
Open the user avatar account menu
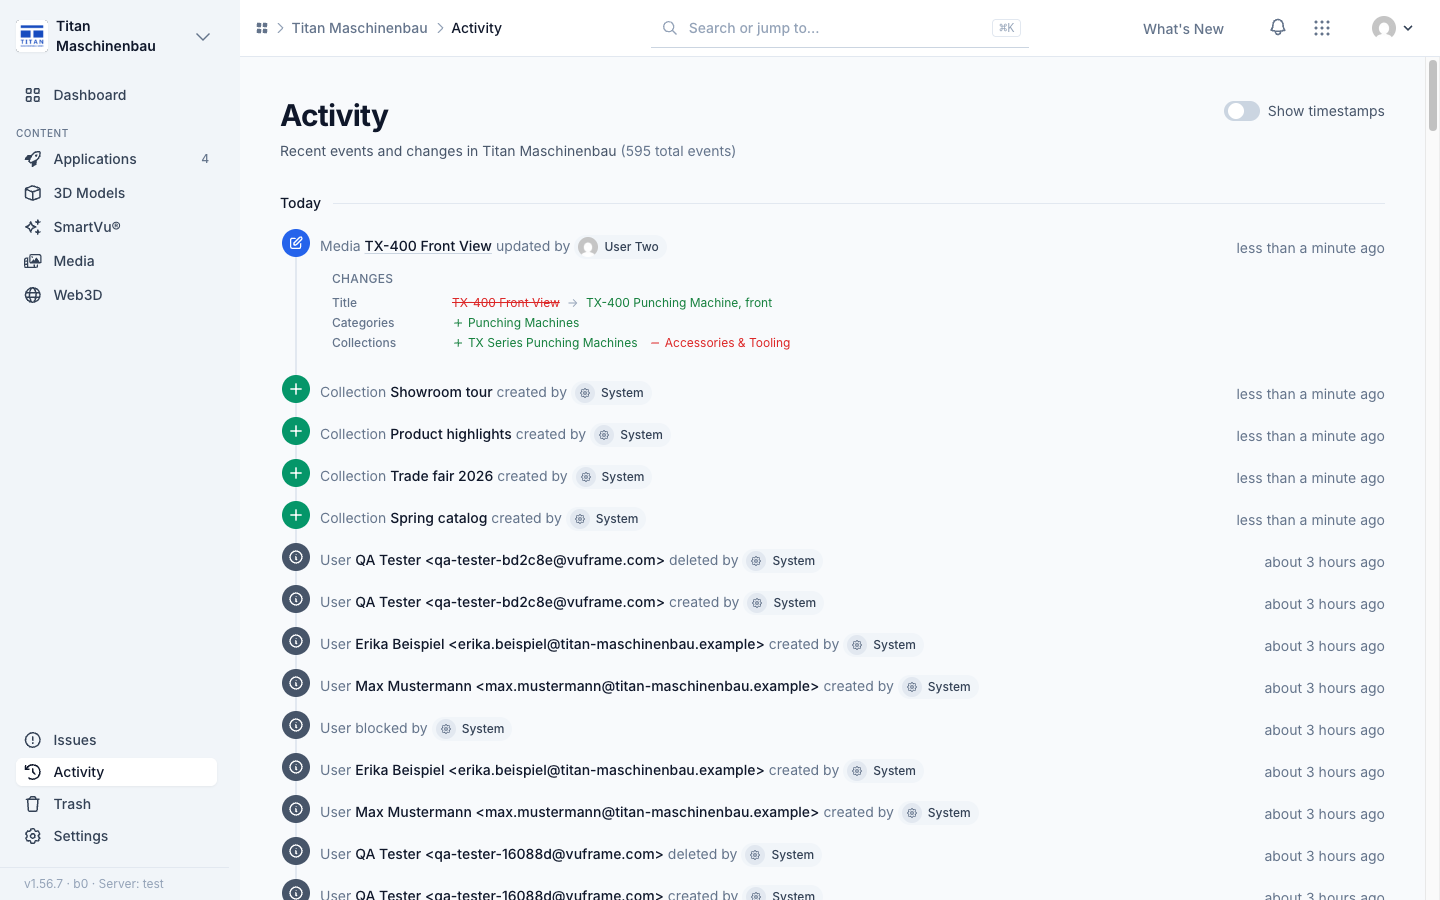(1392, 28)
